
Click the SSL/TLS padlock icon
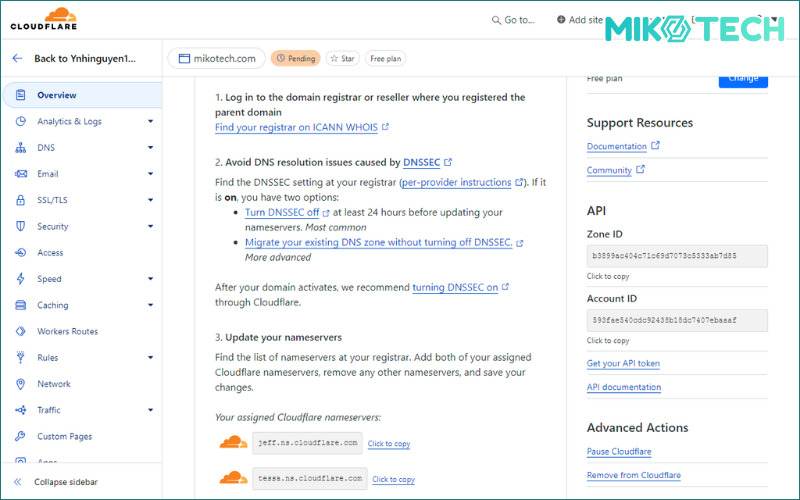[x=20, y=200]
